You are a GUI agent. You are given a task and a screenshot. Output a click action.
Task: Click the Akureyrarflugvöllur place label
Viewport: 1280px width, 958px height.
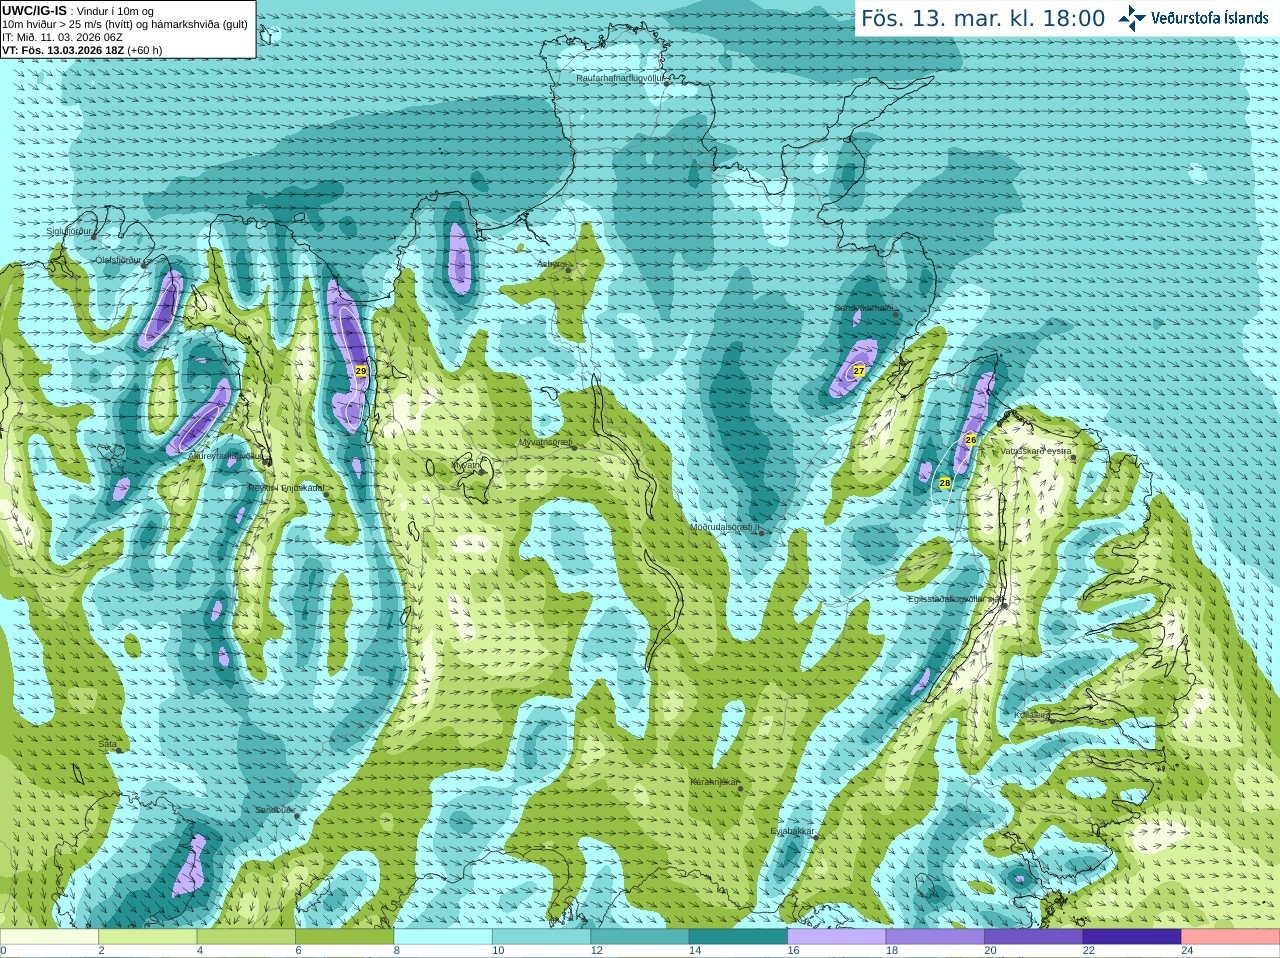click(226, 456)
